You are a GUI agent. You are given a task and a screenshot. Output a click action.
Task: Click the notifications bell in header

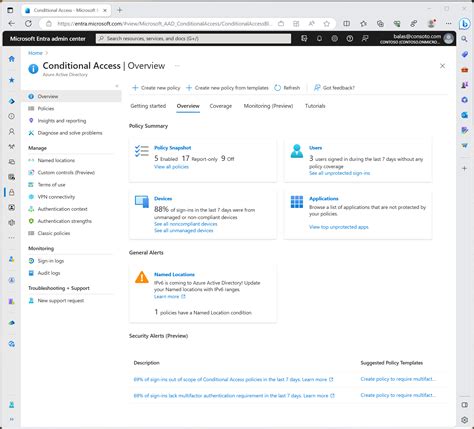319,39
